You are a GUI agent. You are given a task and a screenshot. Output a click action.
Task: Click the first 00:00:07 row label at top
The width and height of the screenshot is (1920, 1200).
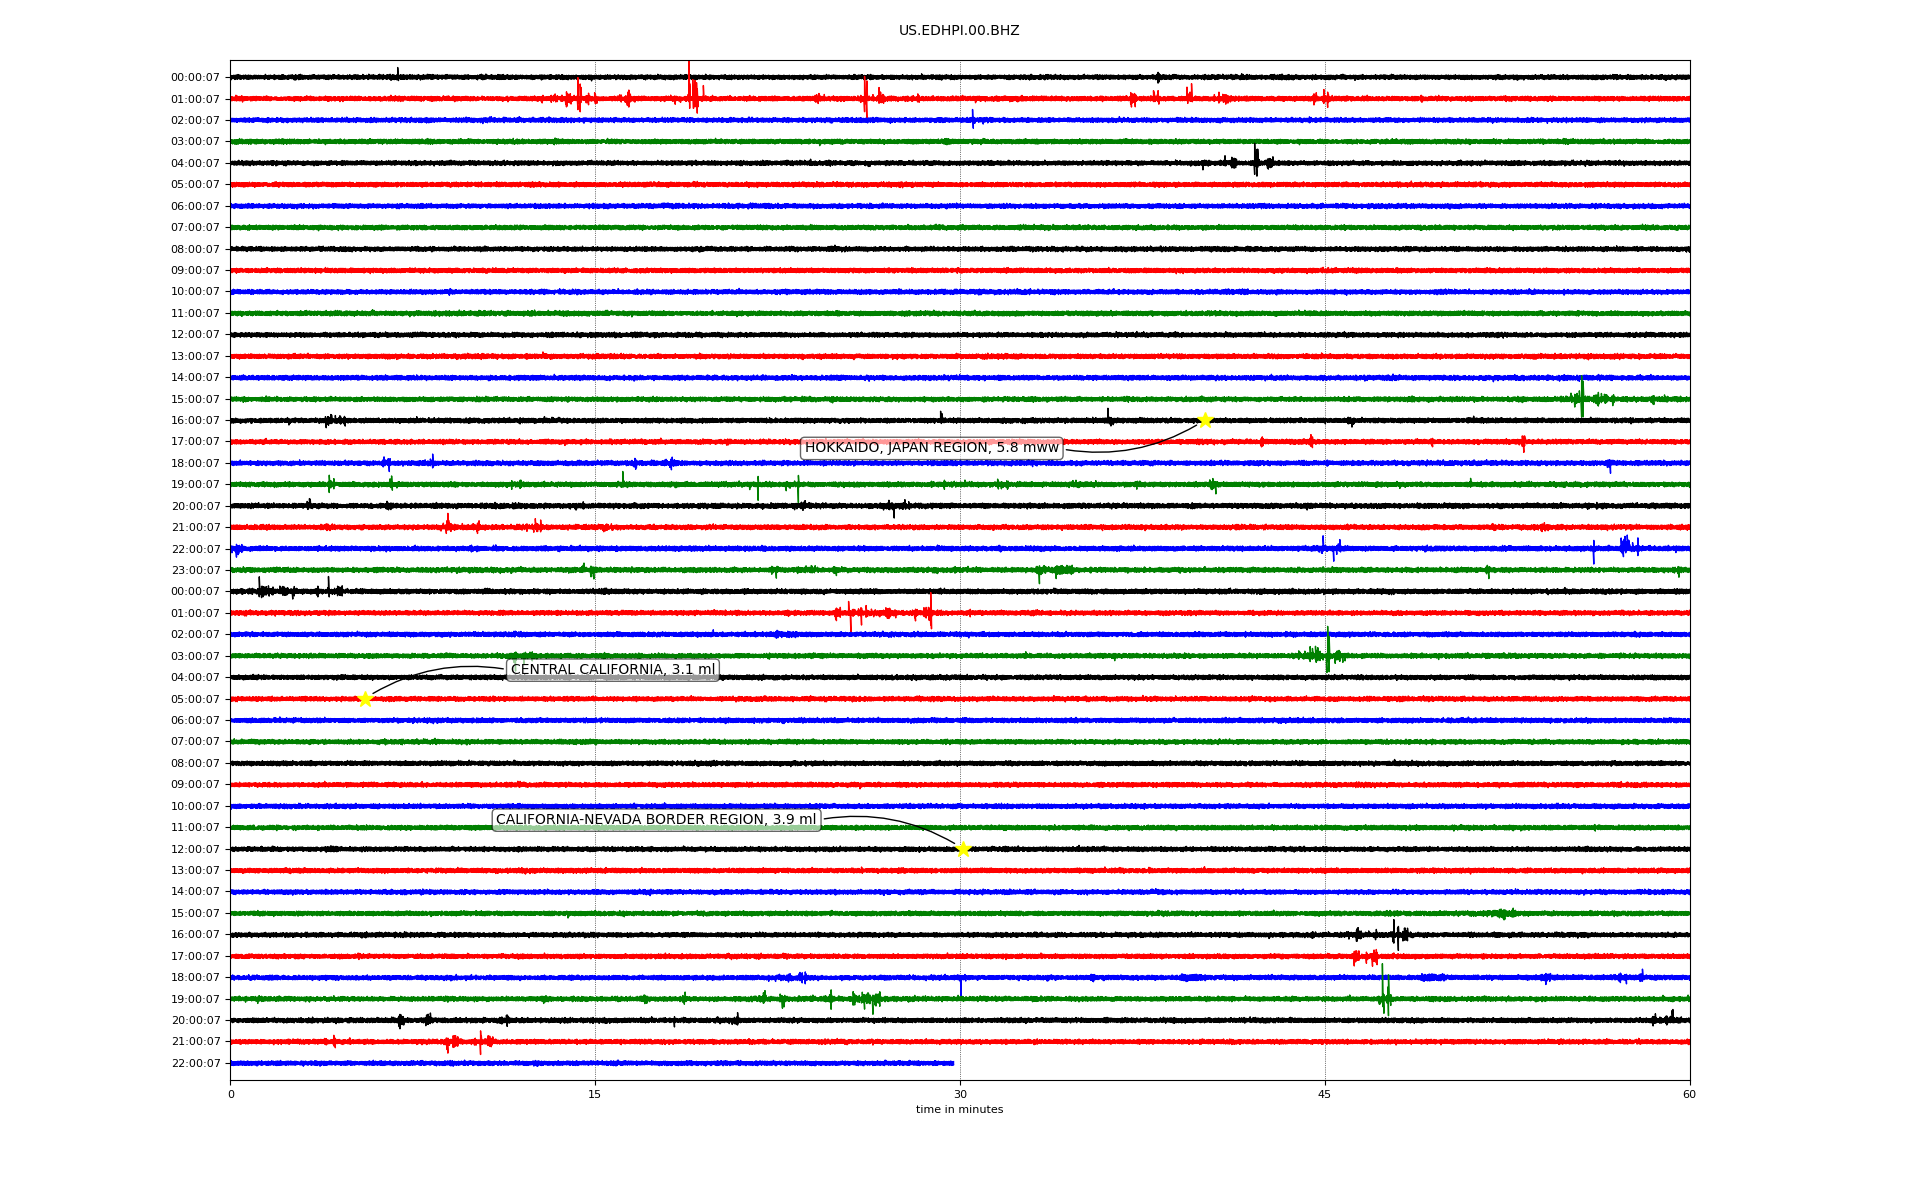[195, 78]
